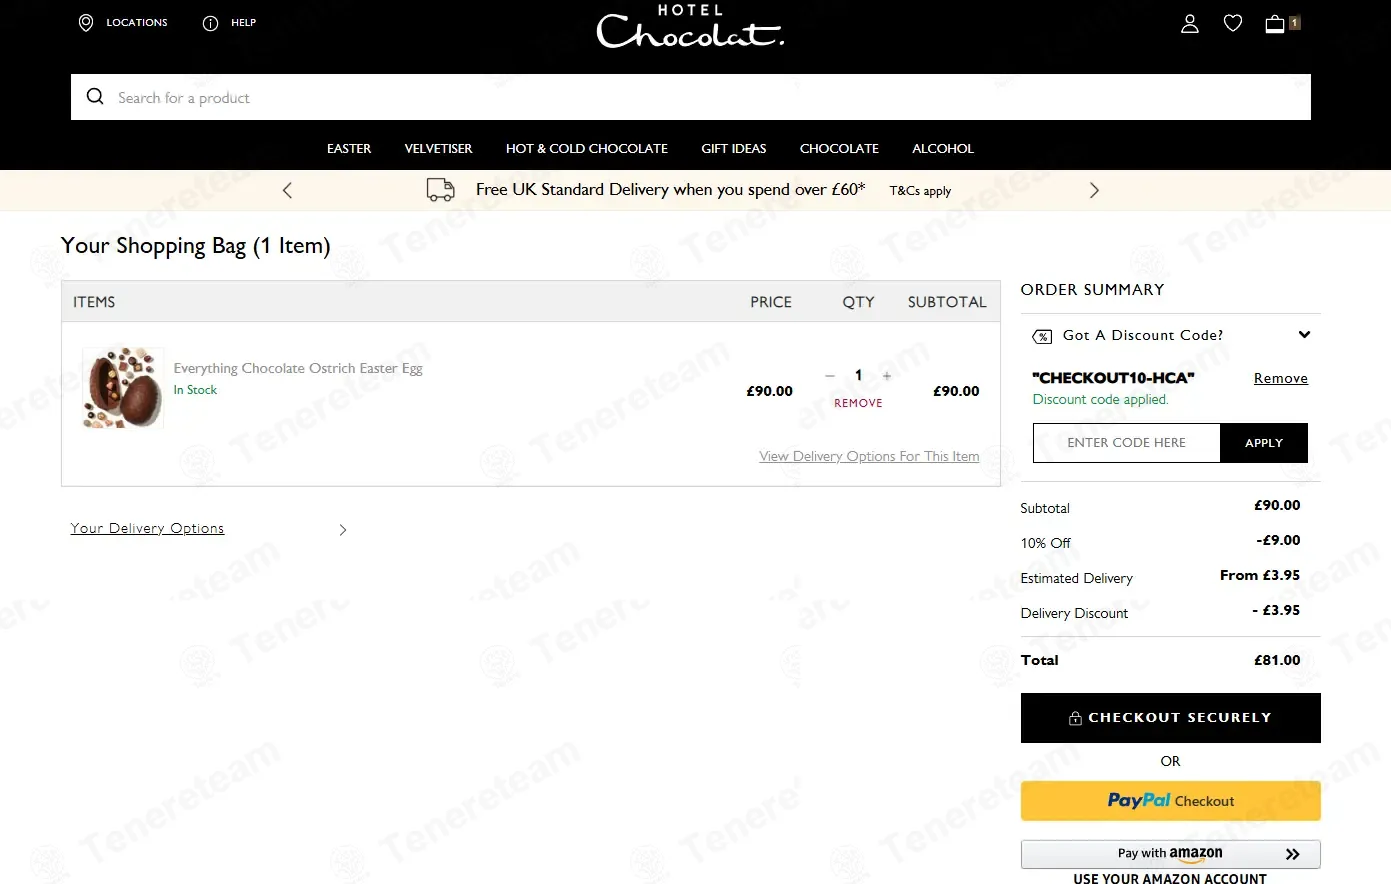The width and height of the screenshot is (1391, 884).
Task: Collapse Got A Discount Code section
Action: point(1304,335)
